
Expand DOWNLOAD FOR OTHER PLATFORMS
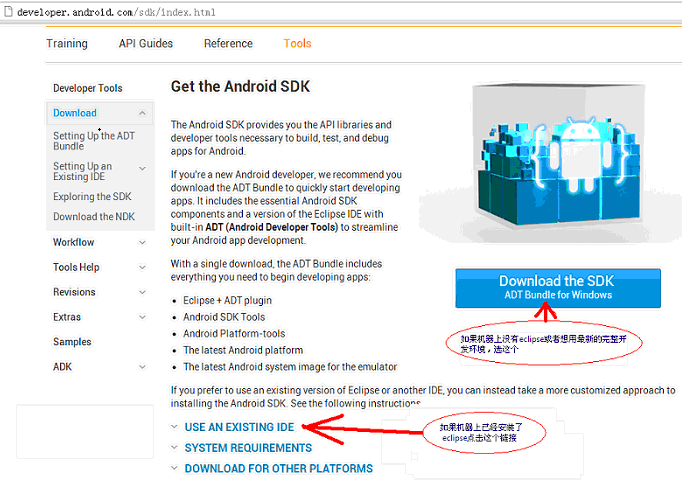279,469
